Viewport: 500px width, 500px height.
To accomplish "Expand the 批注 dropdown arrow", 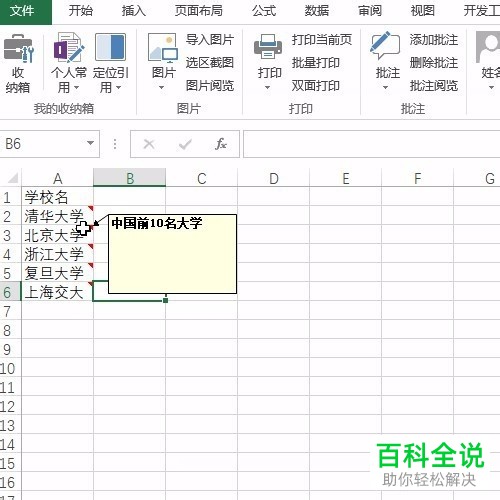I will pos(385,88).
